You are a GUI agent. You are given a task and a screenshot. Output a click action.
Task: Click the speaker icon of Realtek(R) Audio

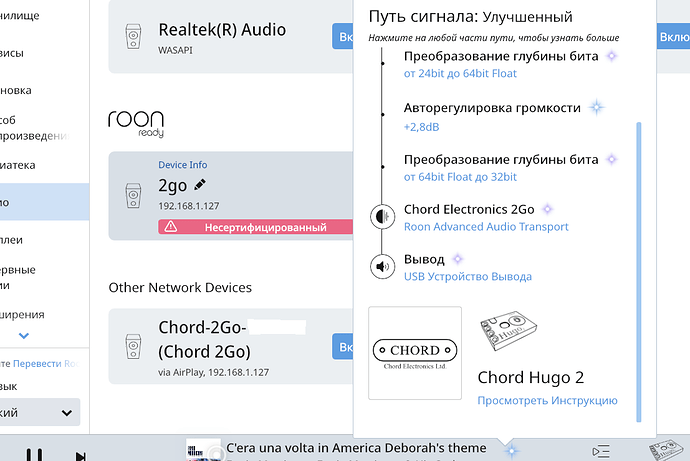point(133,37)
